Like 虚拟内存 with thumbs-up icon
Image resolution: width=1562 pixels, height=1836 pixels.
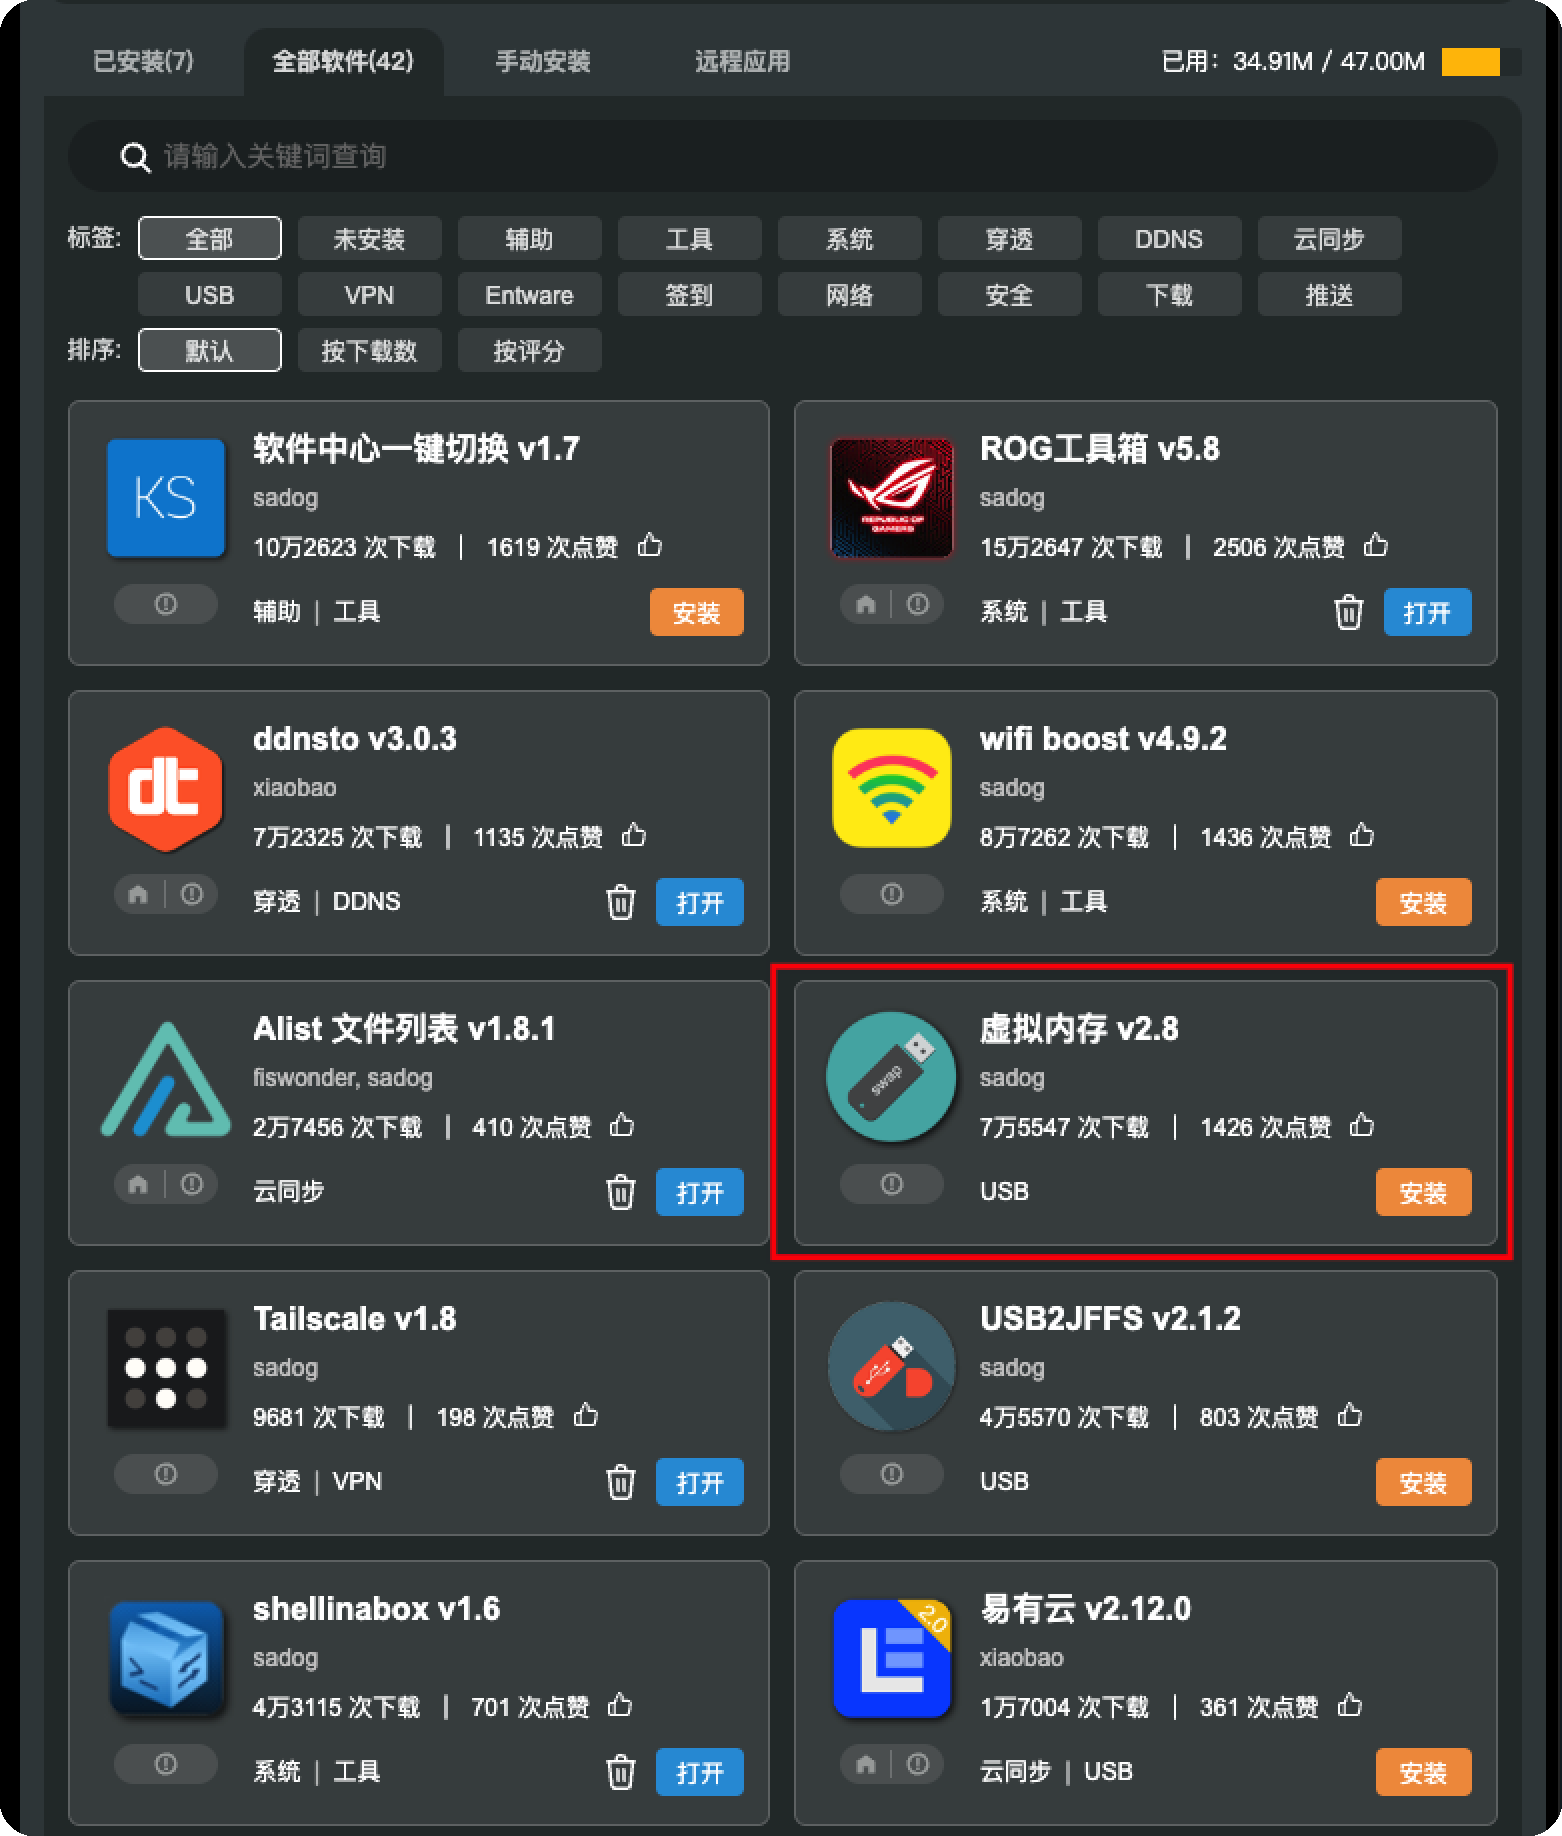coord(1362,1125)
